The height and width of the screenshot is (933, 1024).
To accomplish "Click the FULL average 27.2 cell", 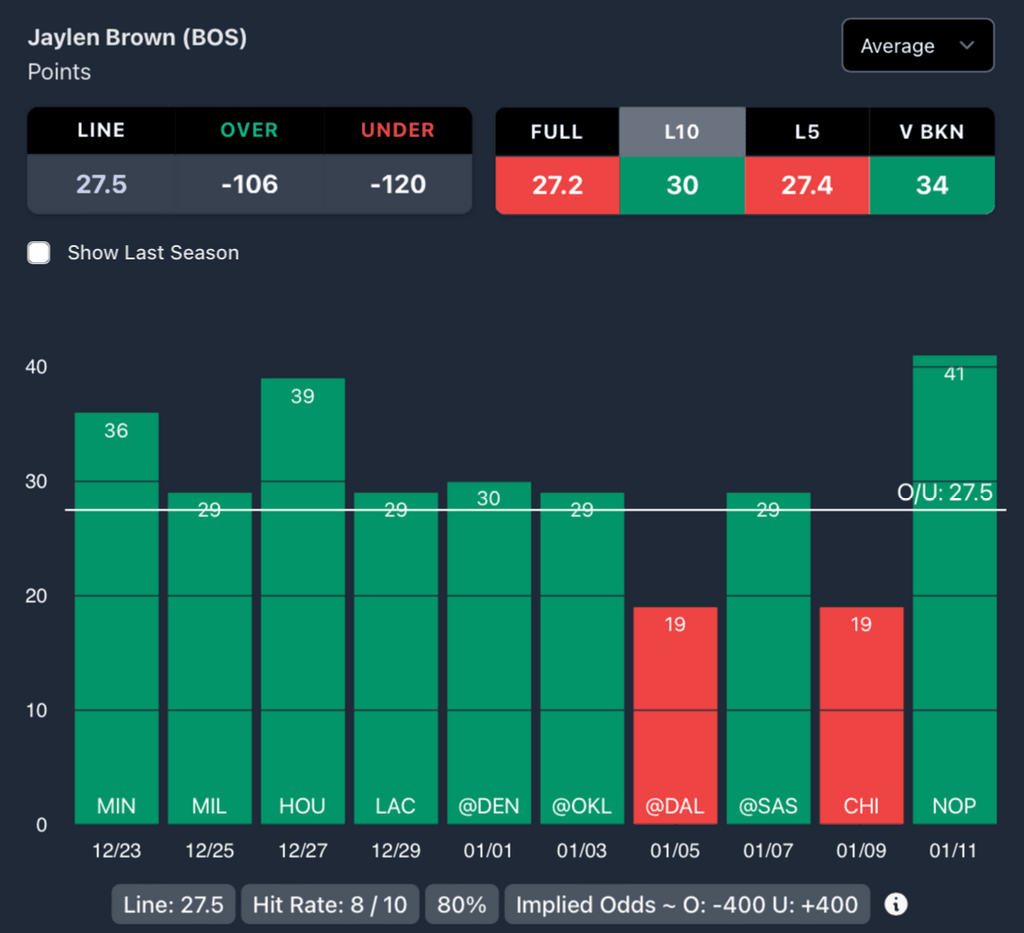I will 557,185.
